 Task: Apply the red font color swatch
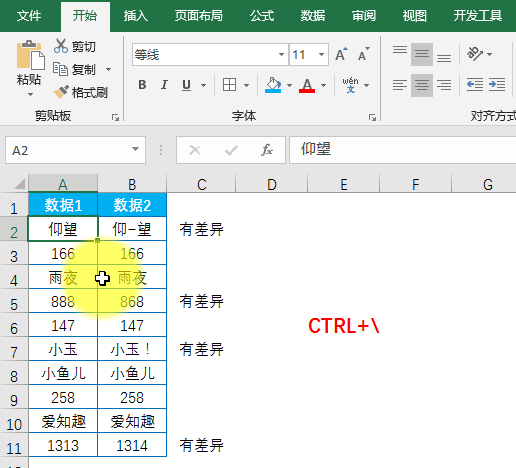[x=307, y=85]
